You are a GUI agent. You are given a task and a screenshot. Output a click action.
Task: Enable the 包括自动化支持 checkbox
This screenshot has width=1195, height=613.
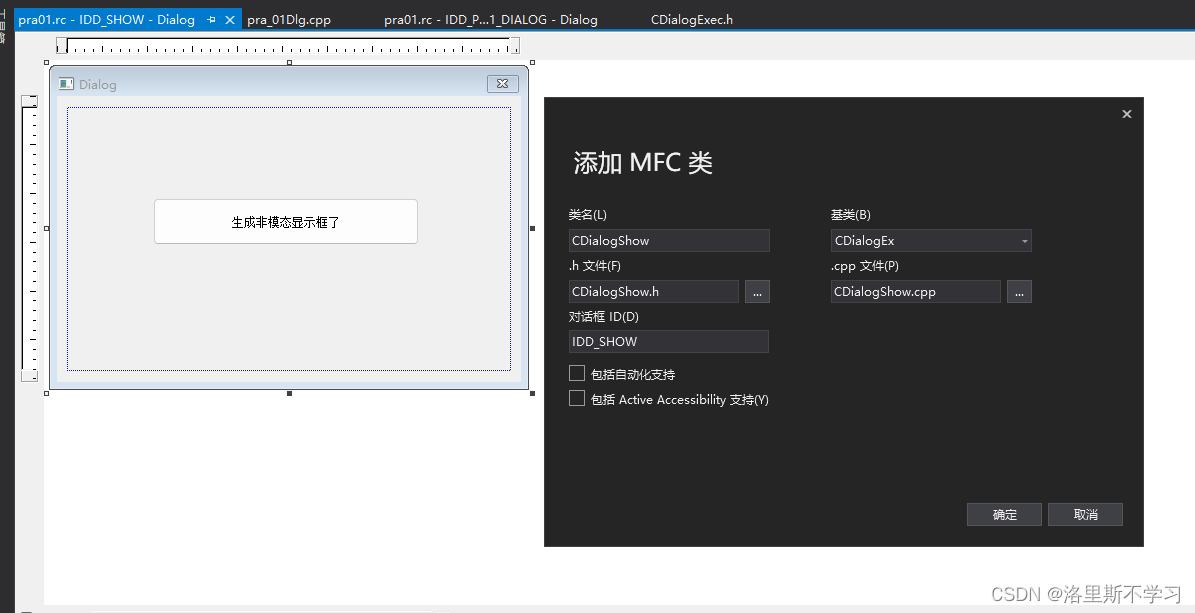click(x=577, y=373)
